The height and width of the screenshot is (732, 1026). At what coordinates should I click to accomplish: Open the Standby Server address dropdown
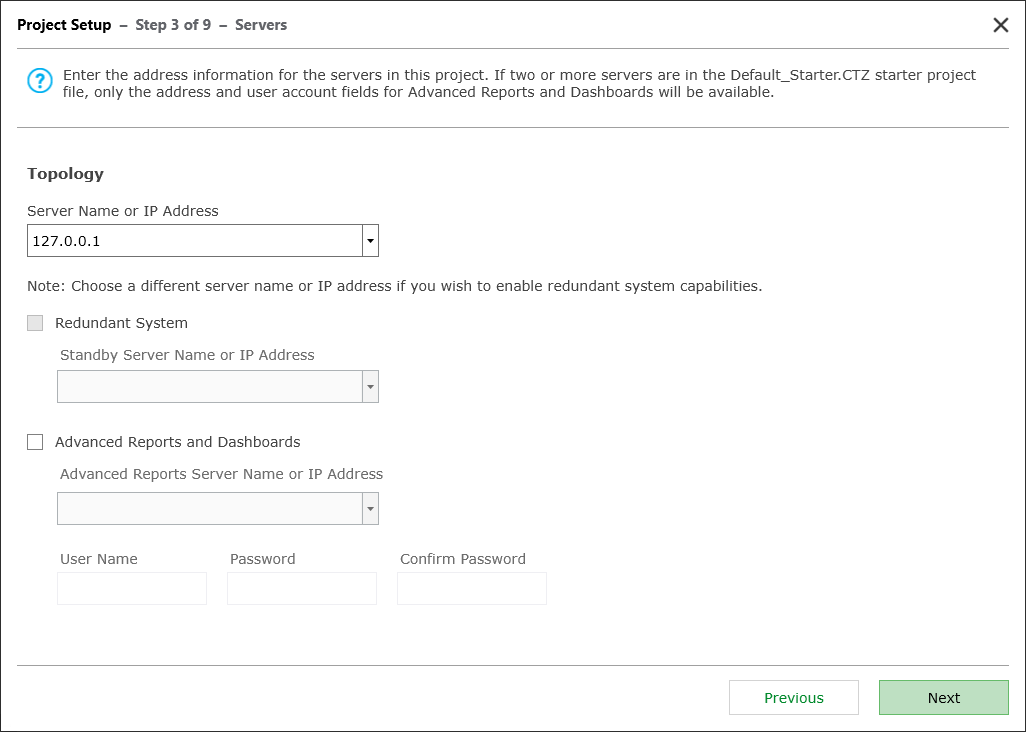click(370, 386)
